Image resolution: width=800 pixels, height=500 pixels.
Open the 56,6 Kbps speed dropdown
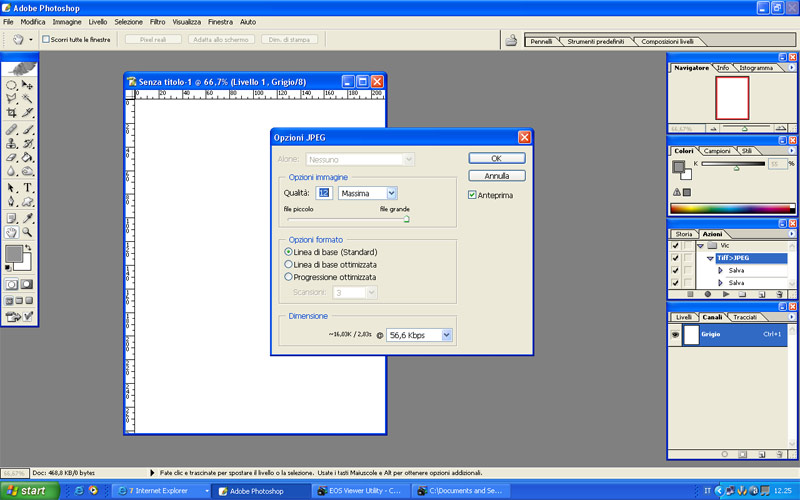click(x=446, y=336)
